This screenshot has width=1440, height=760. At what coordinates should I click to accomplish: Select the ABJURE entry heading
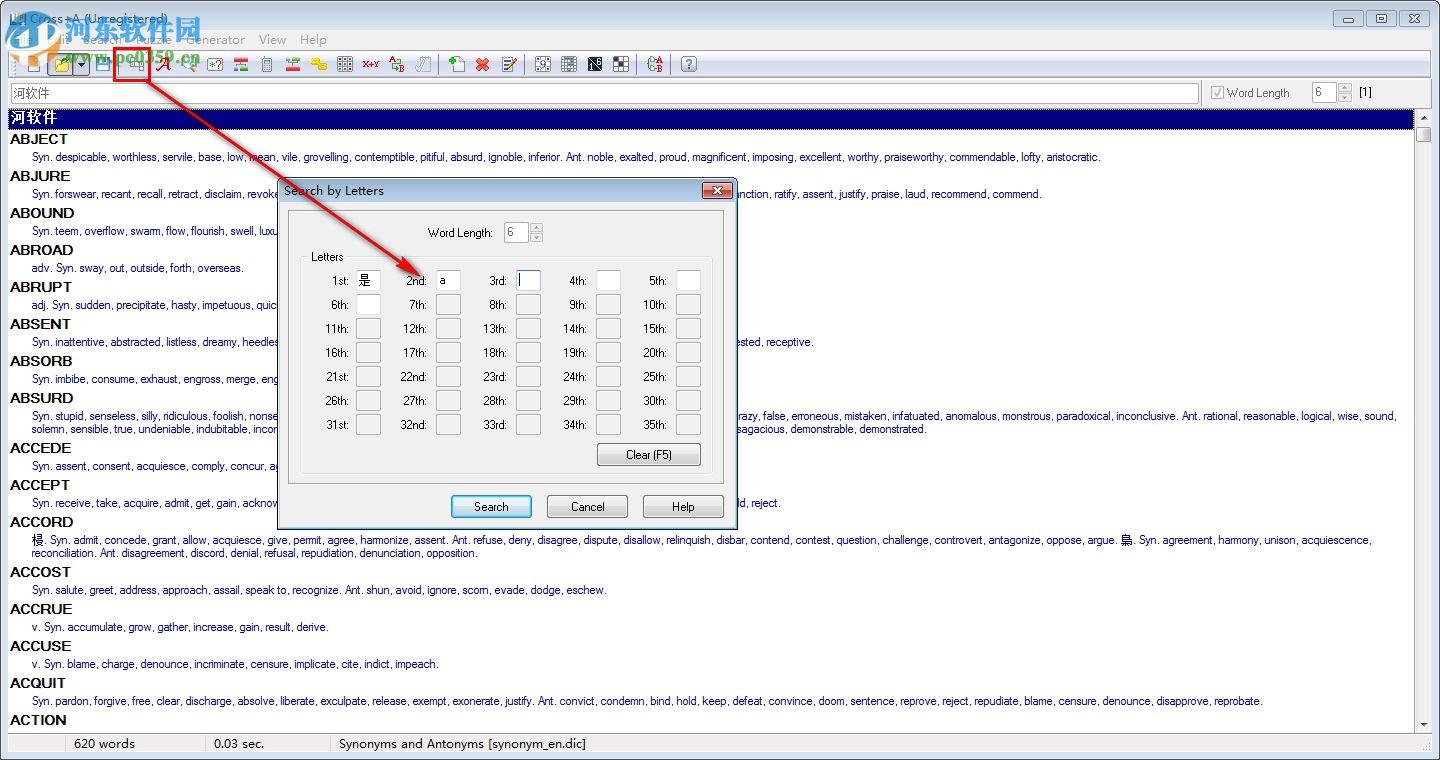(x=40, y=177)
